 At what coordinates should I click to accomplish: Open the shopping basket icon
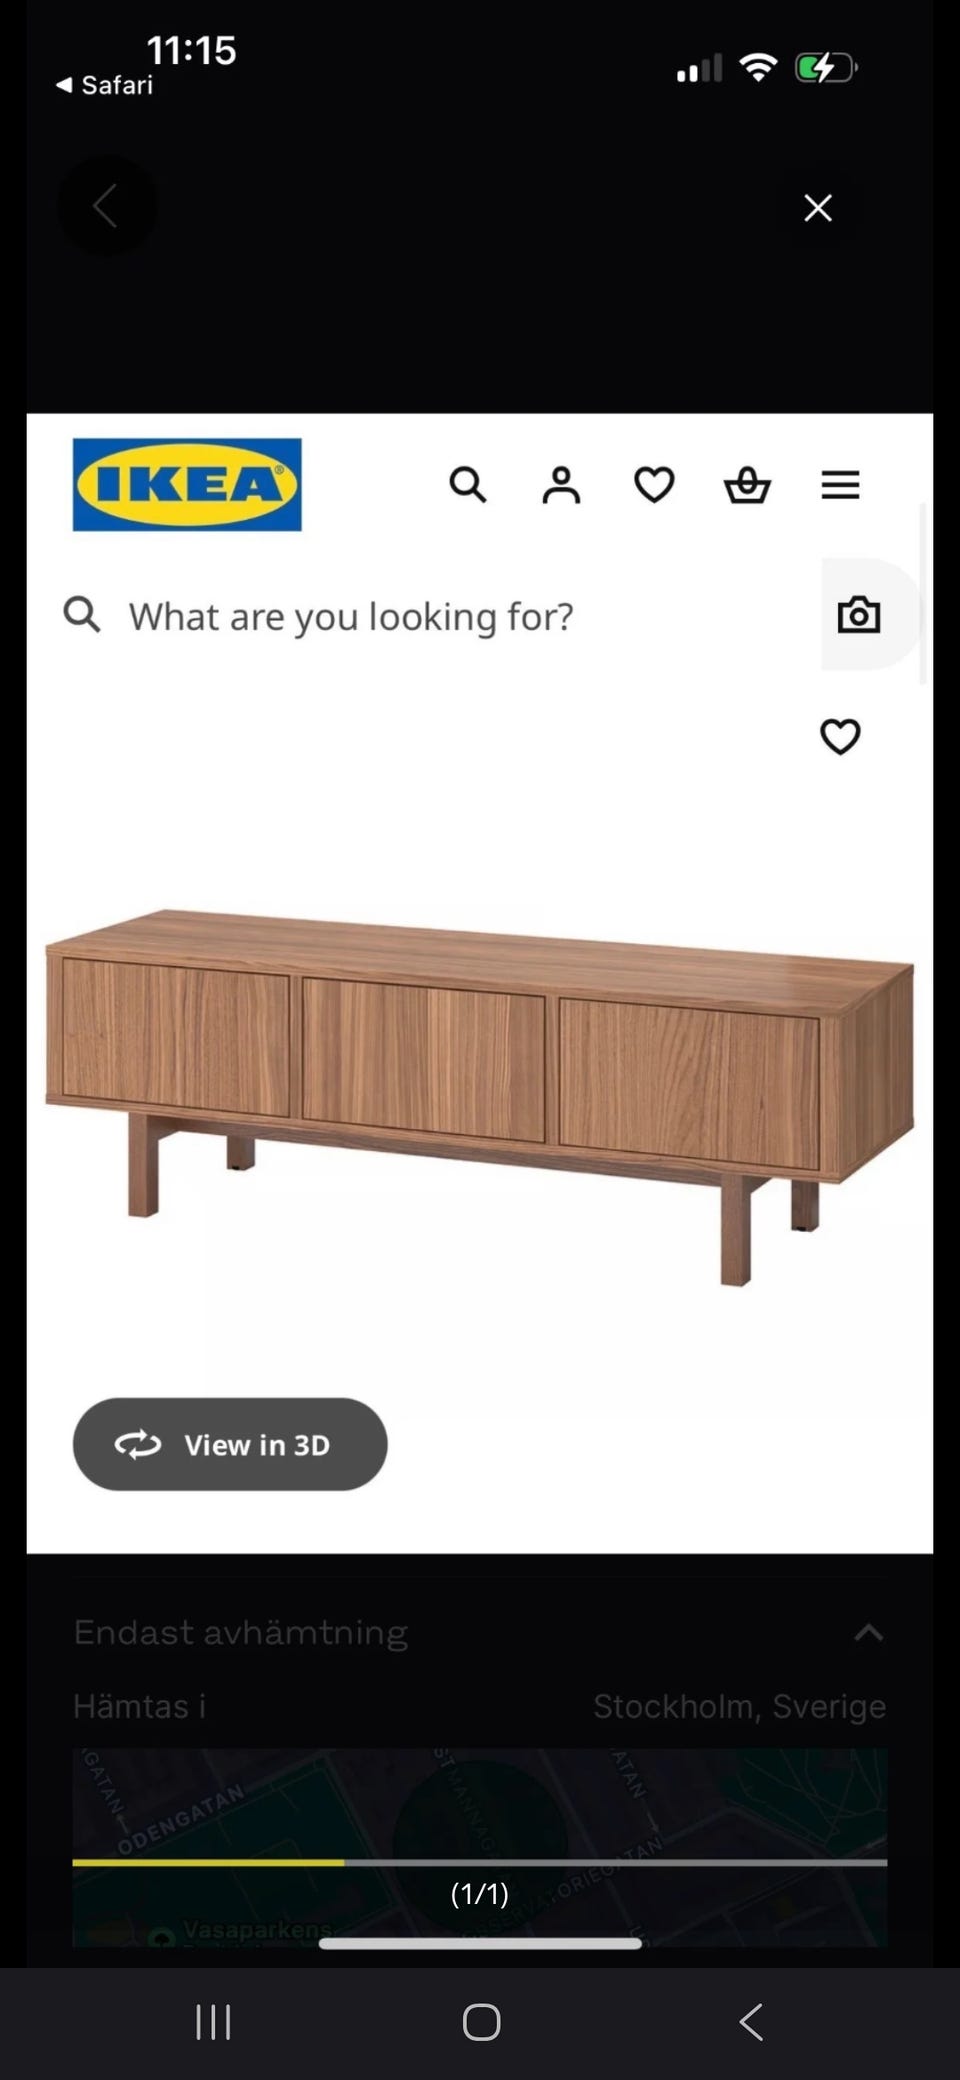747,485
